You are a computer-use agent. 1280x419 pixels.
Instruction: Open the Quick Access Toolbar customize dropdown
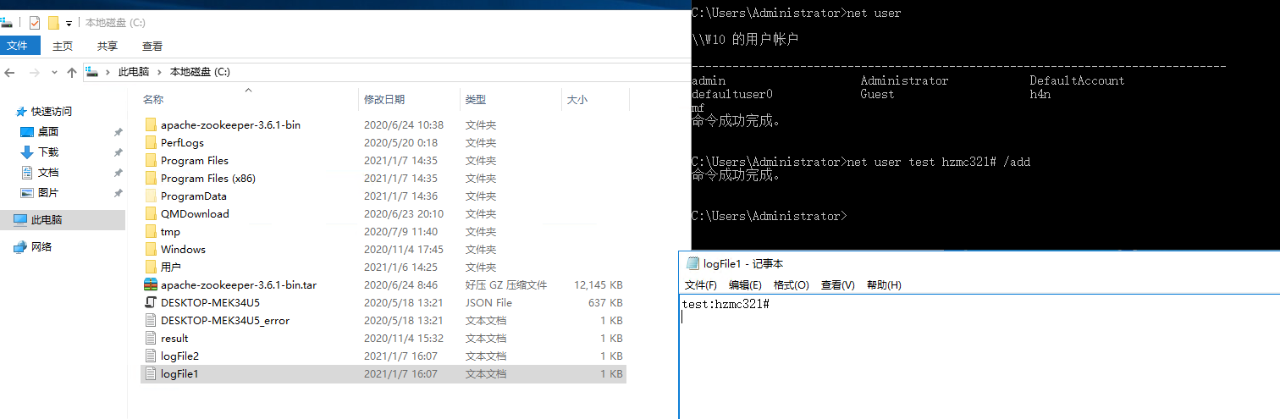click(x=69, y=23)
